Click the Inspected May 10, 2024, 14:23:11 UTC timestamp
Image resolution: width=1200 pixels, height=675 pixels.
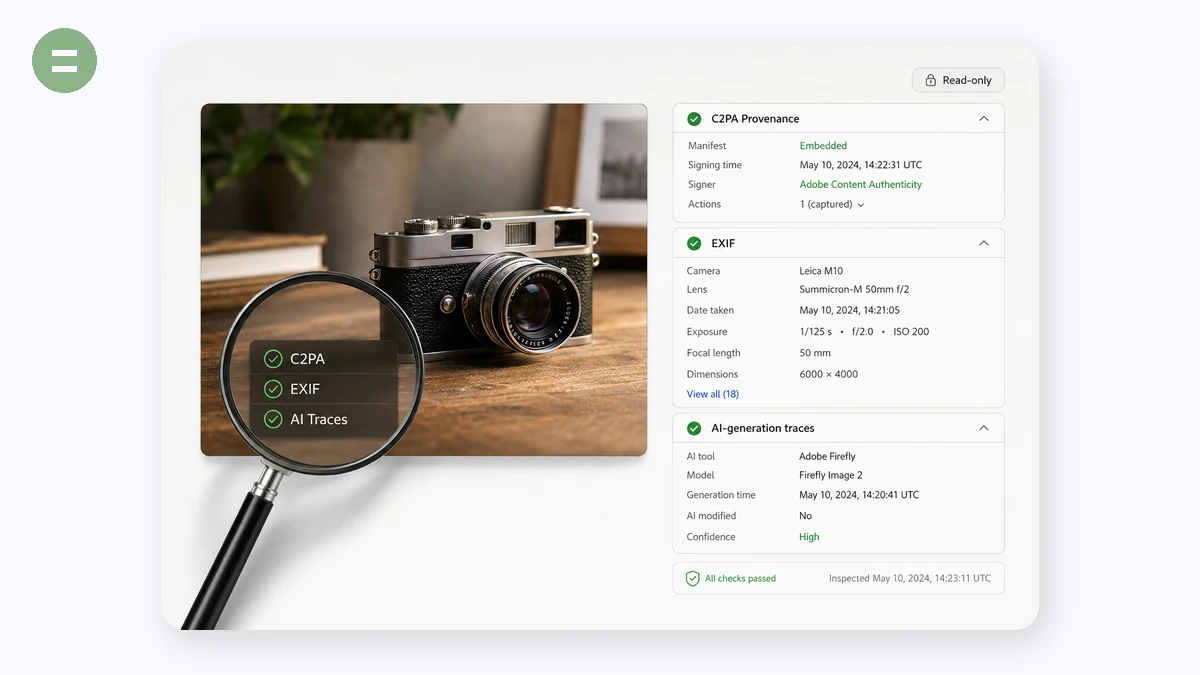click(x=910, y=578)
